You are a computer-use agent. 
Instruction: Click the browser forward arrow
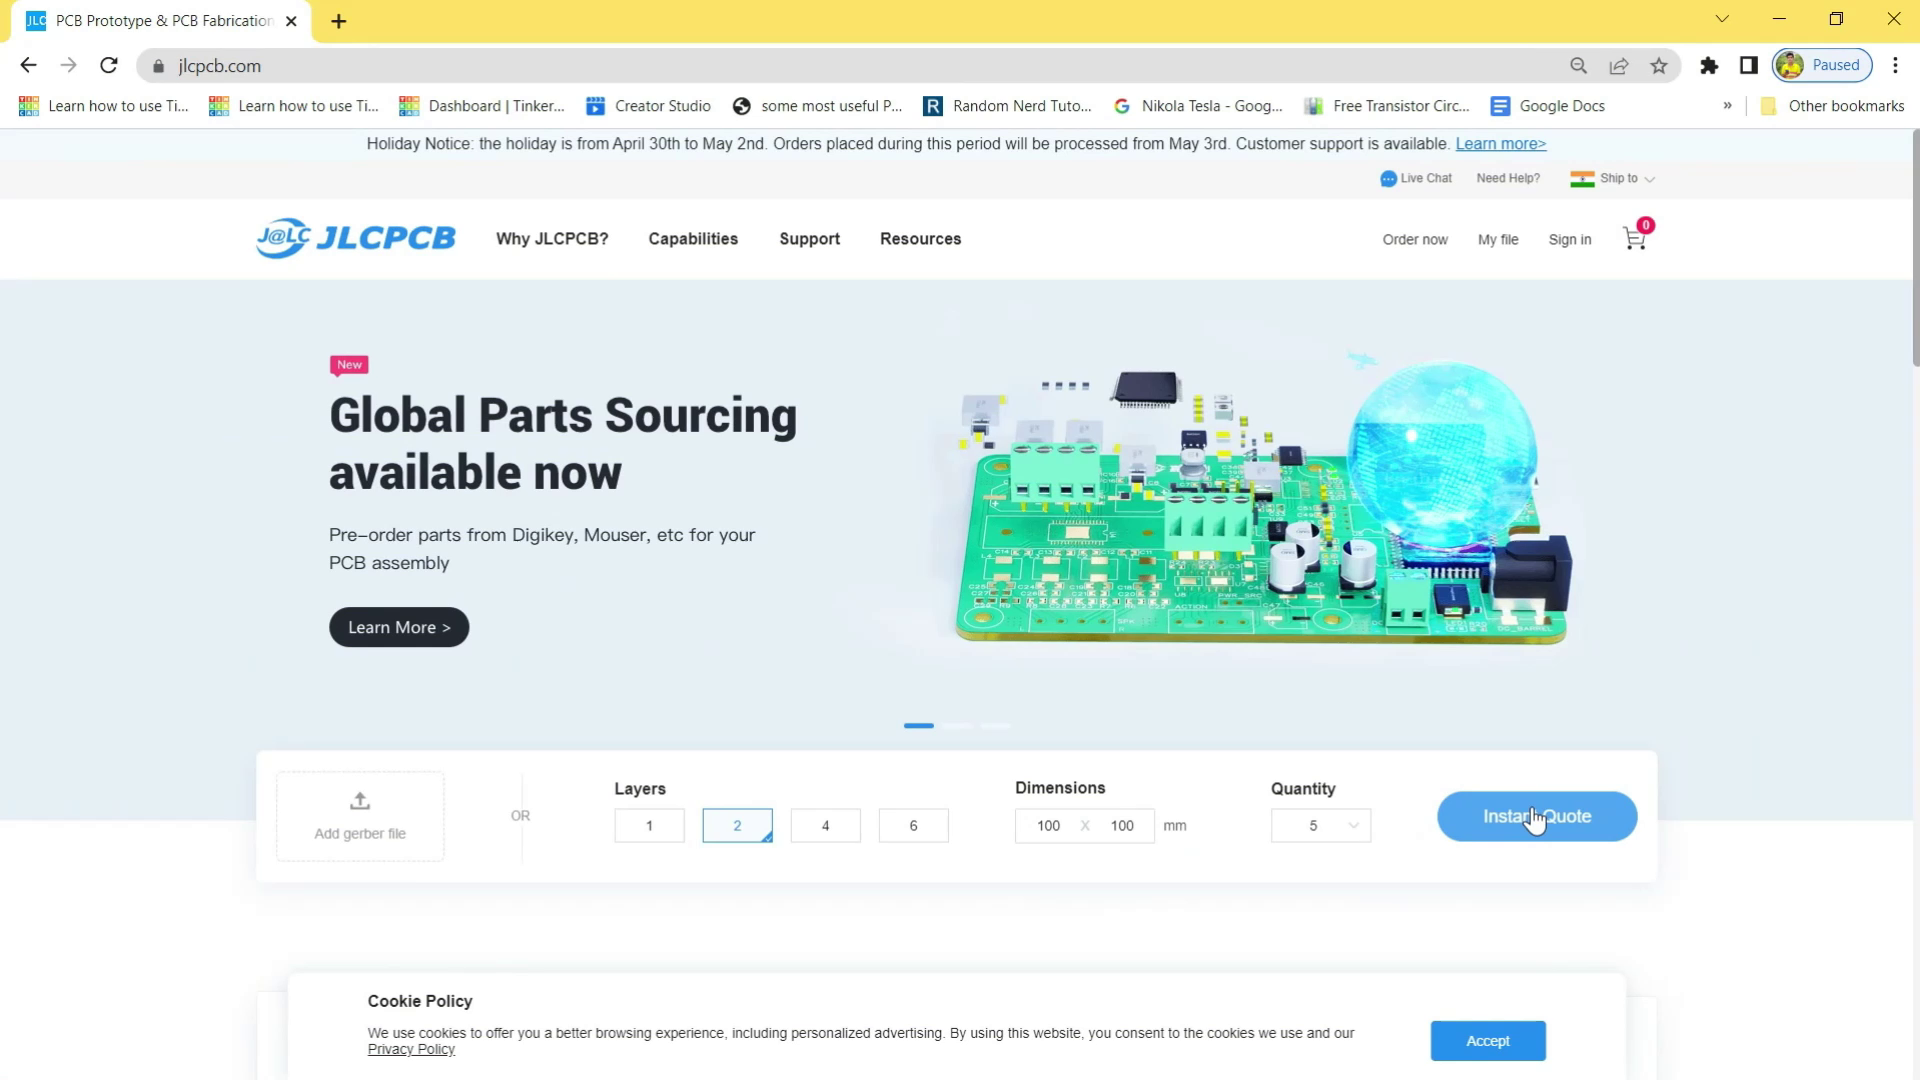coord(68,66)
